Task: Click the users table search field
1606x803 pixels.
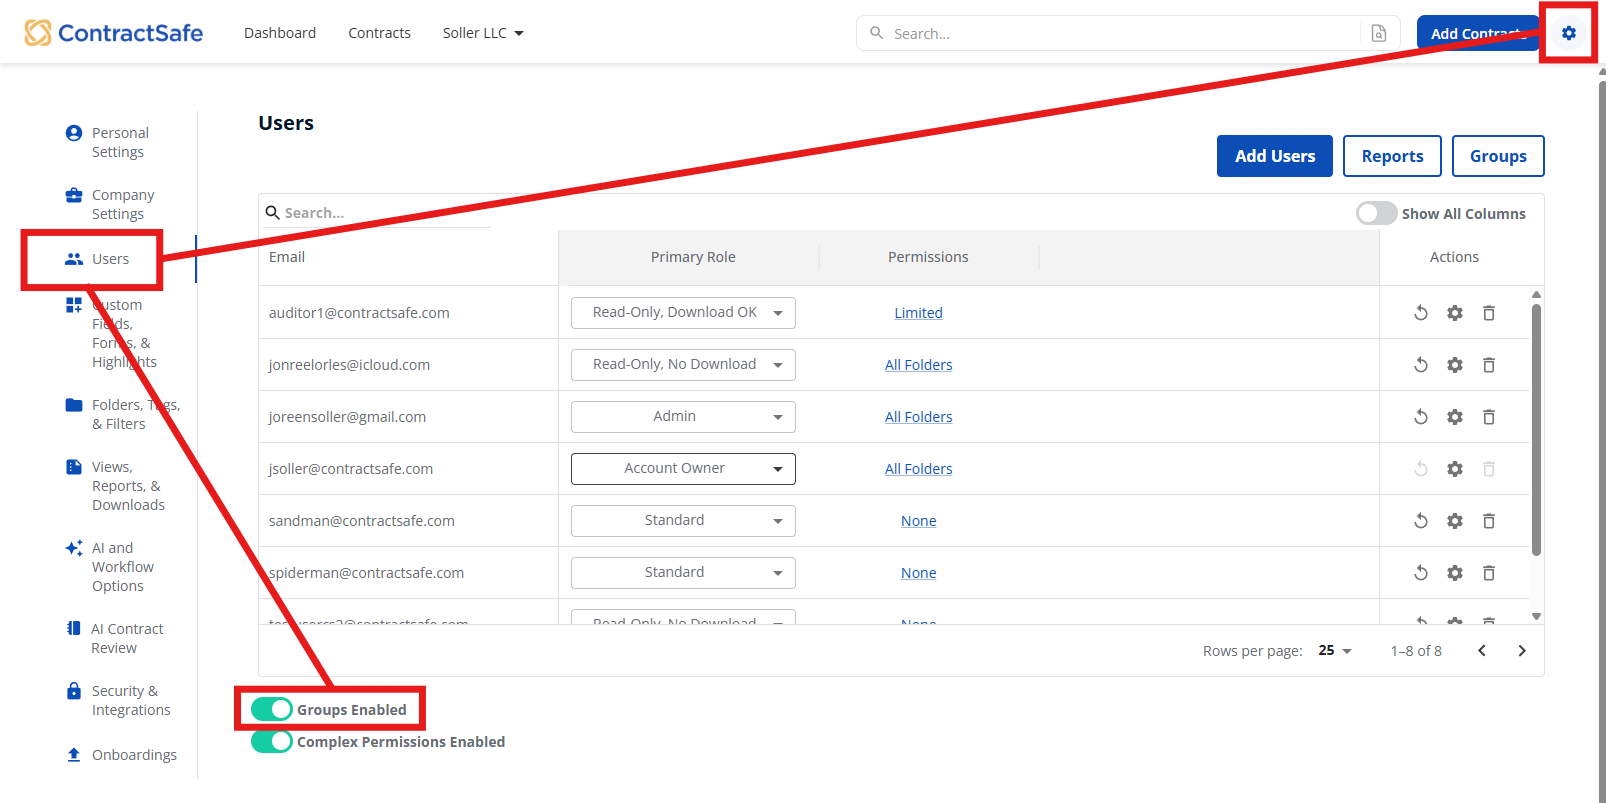Action: (380, 213)
